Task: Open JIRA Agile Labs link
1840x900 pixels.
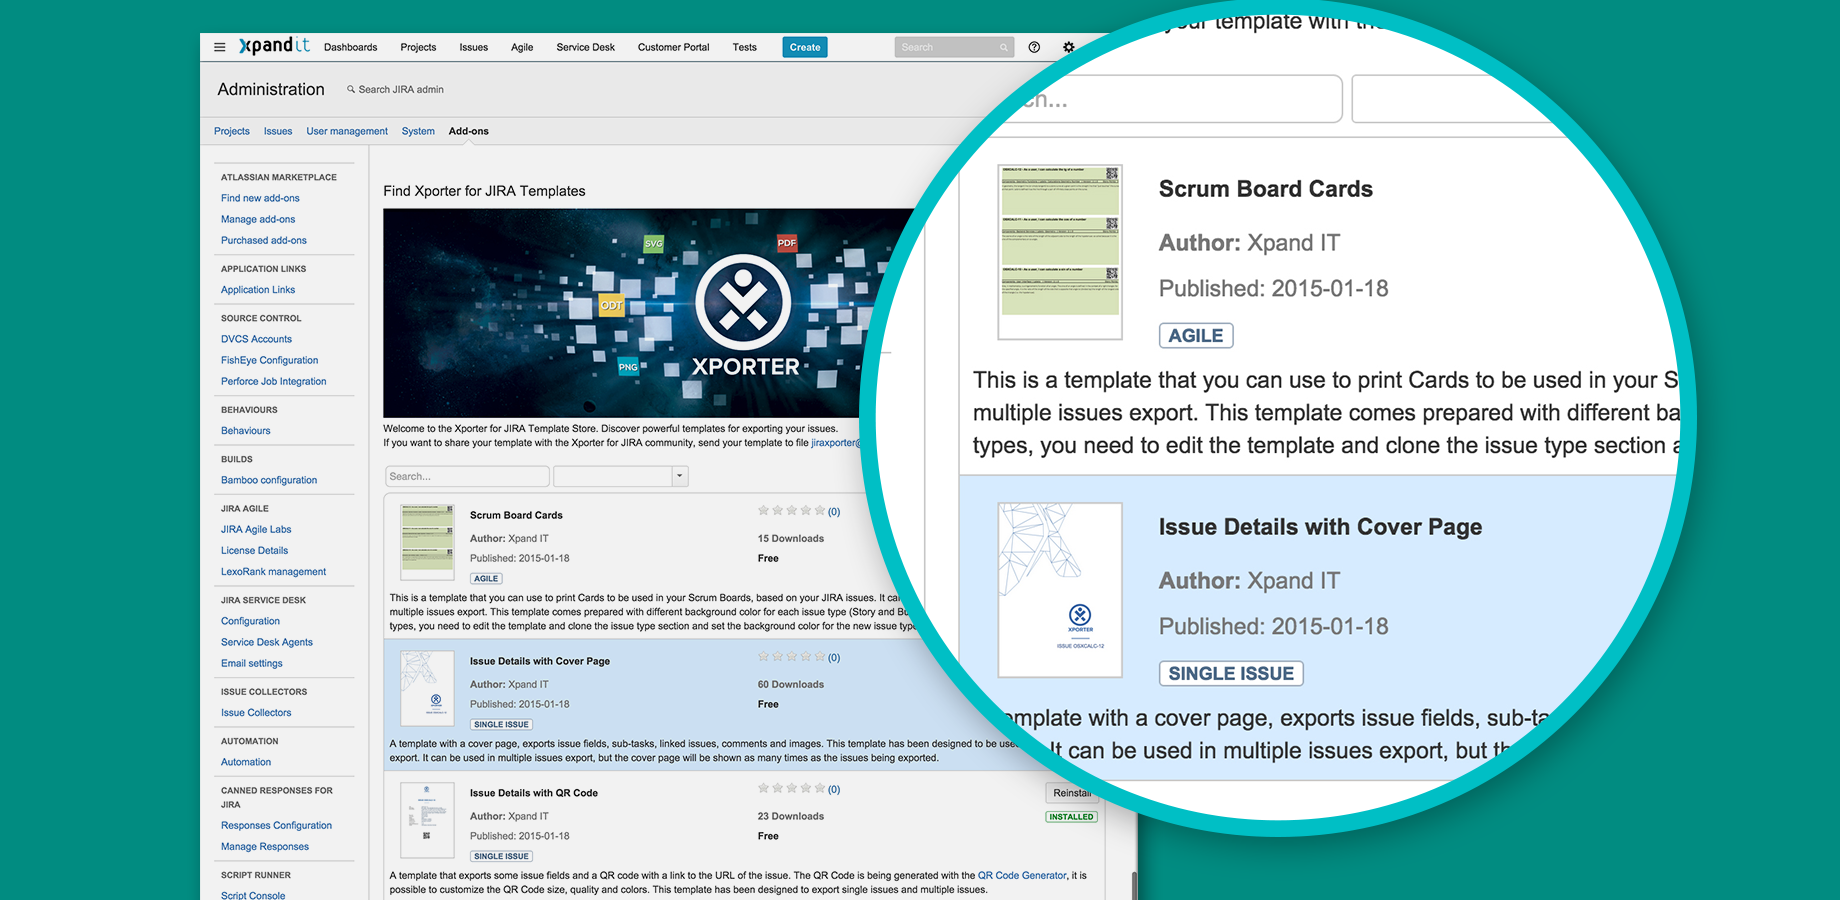Action: [x=256, y=530]
